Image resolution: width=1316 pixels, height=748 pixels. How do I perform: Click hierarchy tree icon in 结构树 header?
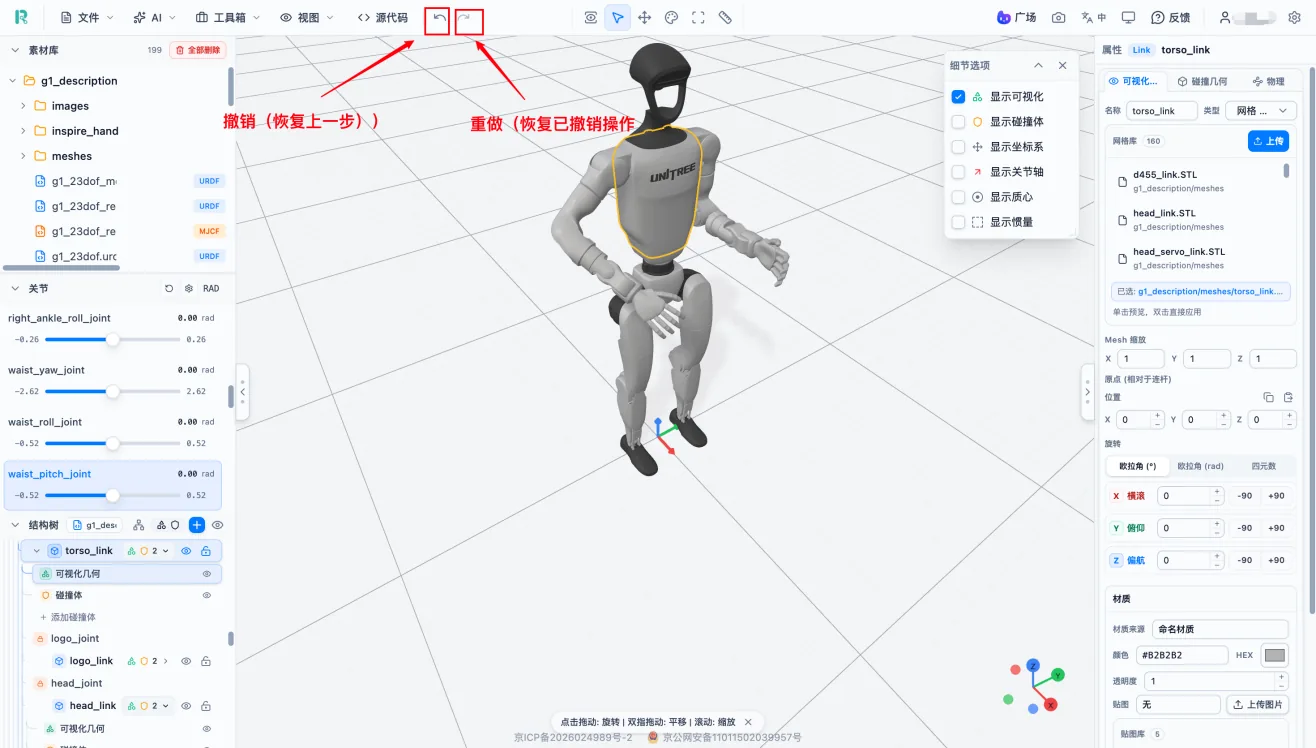[x=139, y=525]
